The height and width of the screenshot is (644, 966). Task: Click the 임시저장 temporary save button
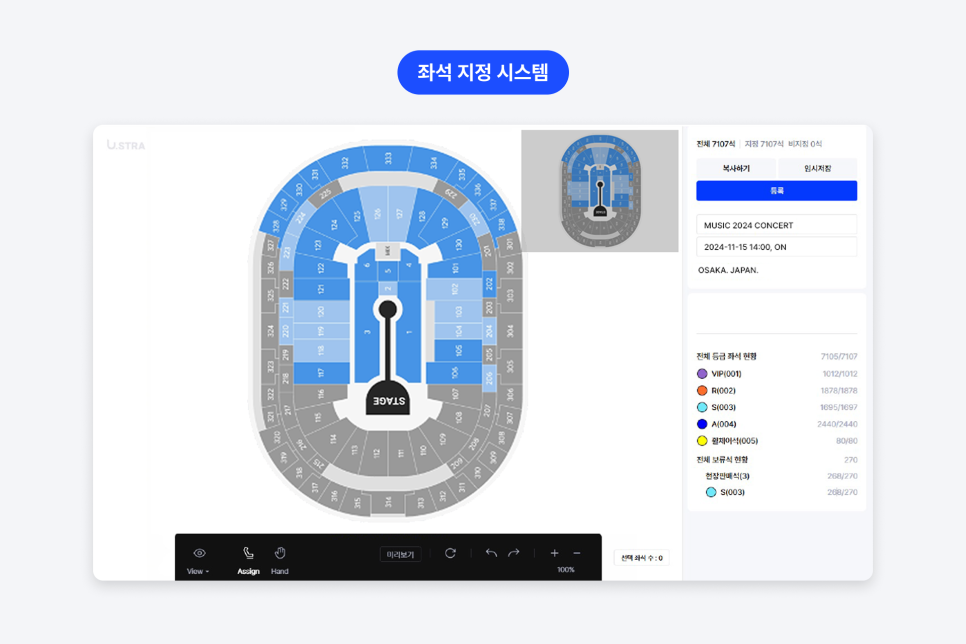click(817, 169)
